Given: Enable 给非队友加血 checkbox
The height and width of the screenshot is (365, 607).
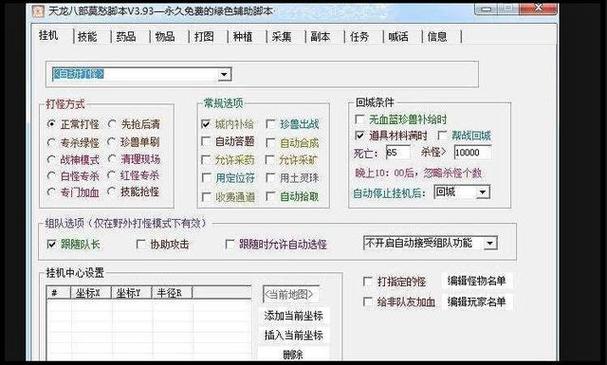Looking at the screenshot, I should click(367, 302).
